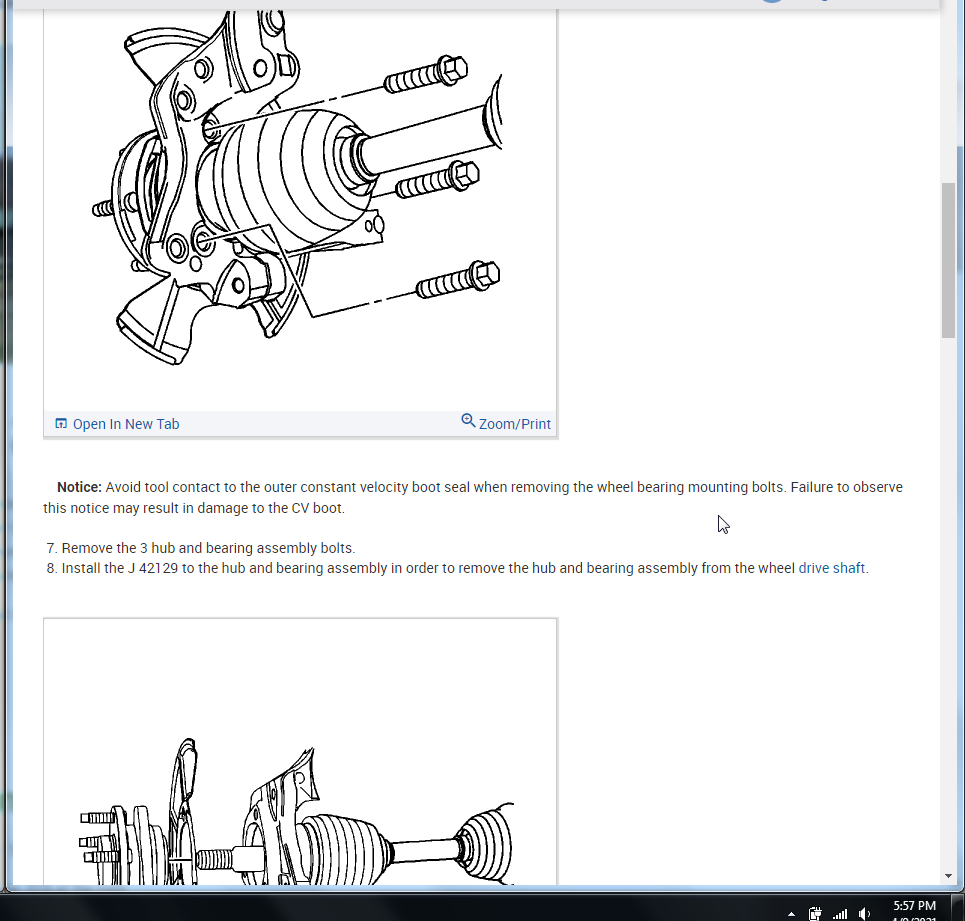The height and width of the screenshot is (921, 965).
Task: Click the Open In New Tab icon
Action: pos(61,423)
